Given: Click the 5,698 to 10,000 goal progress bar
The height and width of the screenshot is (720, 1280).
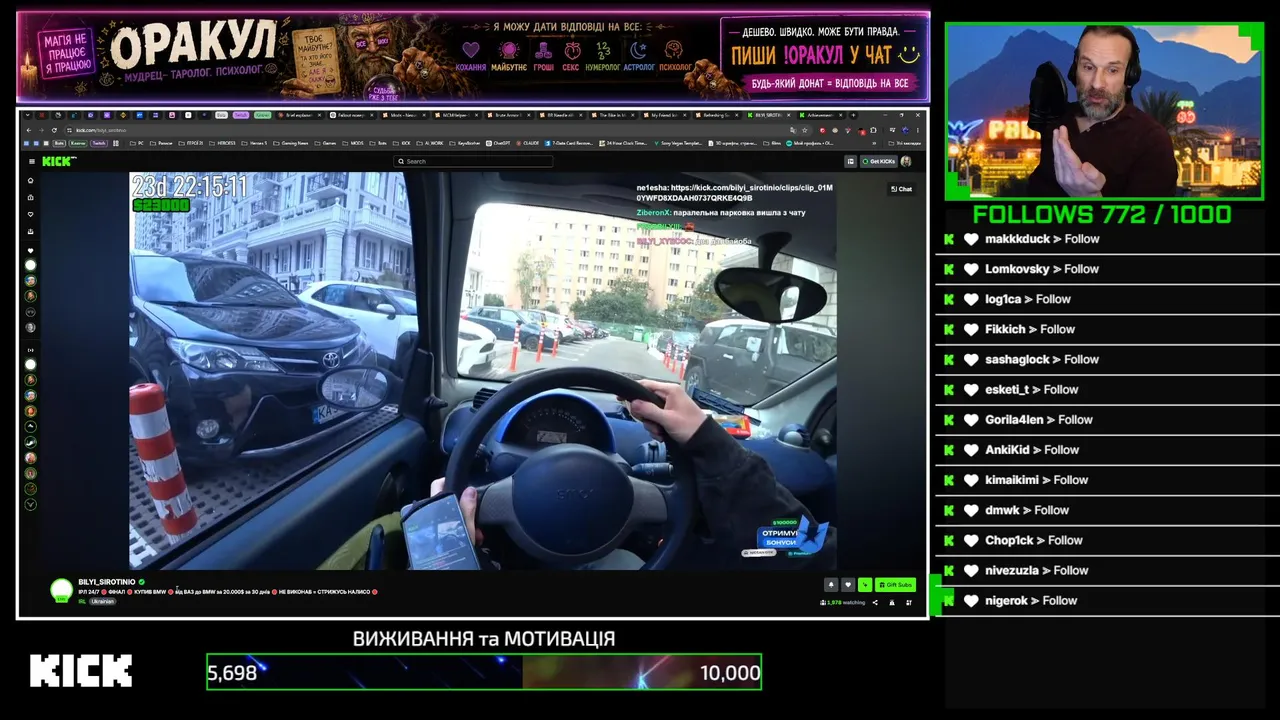Looking at the screenshot, I should pyautogui.click(x=484, y=672).
